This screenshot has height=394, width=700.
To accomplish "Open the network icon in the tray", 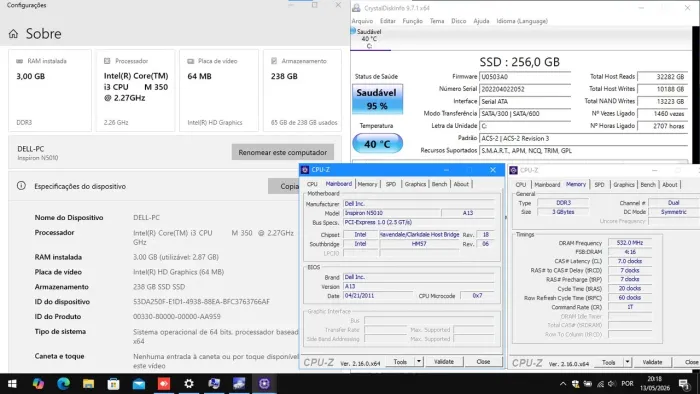I will point(600,384).
